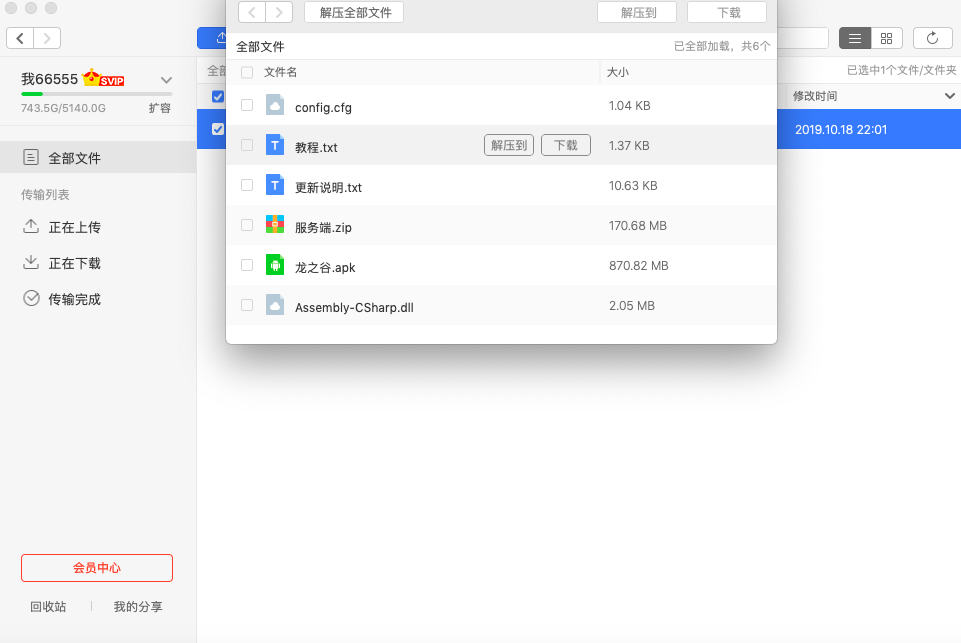Click the SVIP crown badge
The image size is (961, 643).
(x=104, y=79)
